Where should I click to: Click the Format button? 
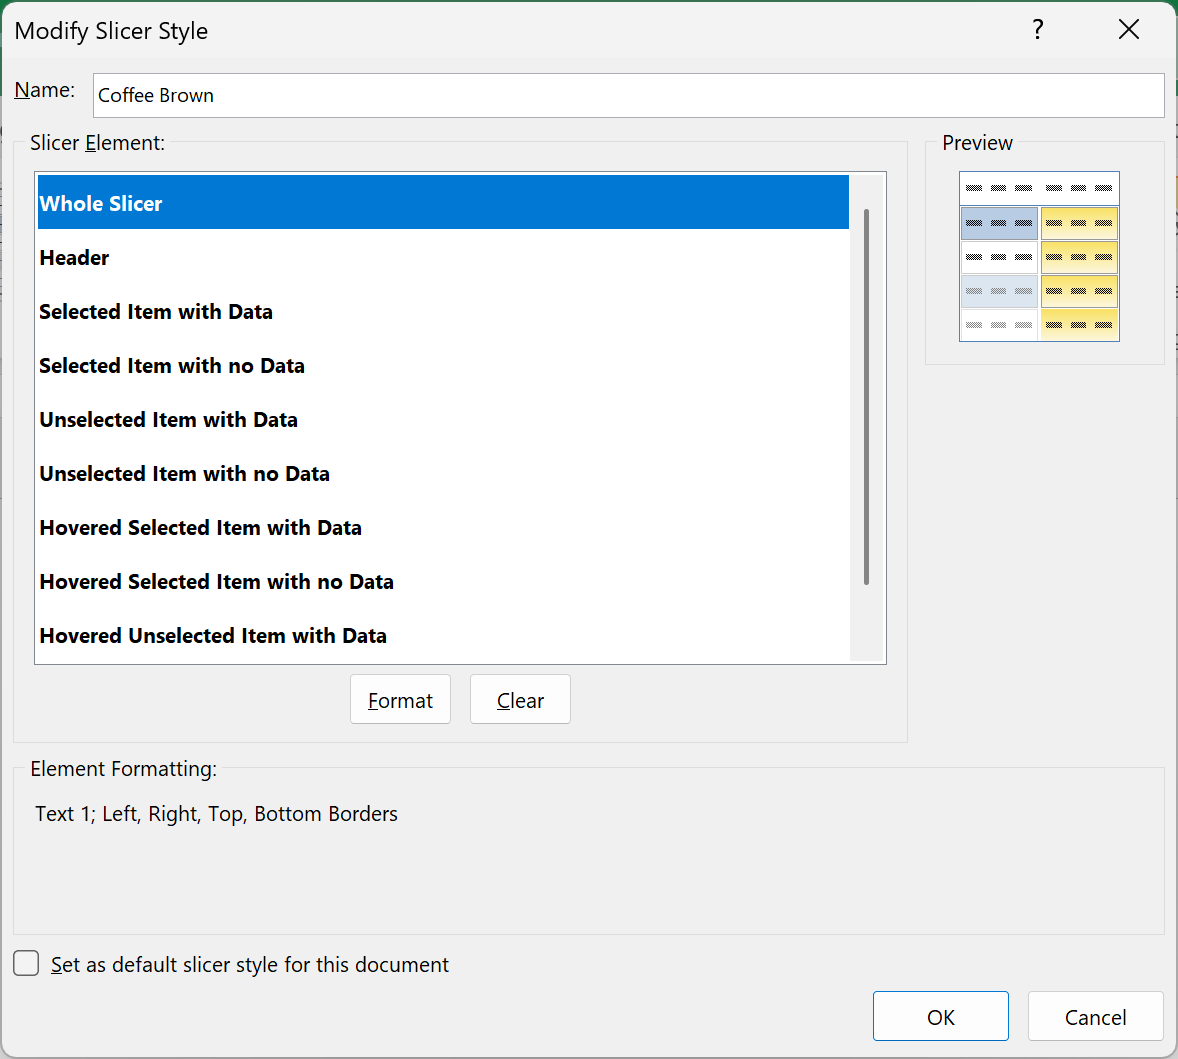400,699
